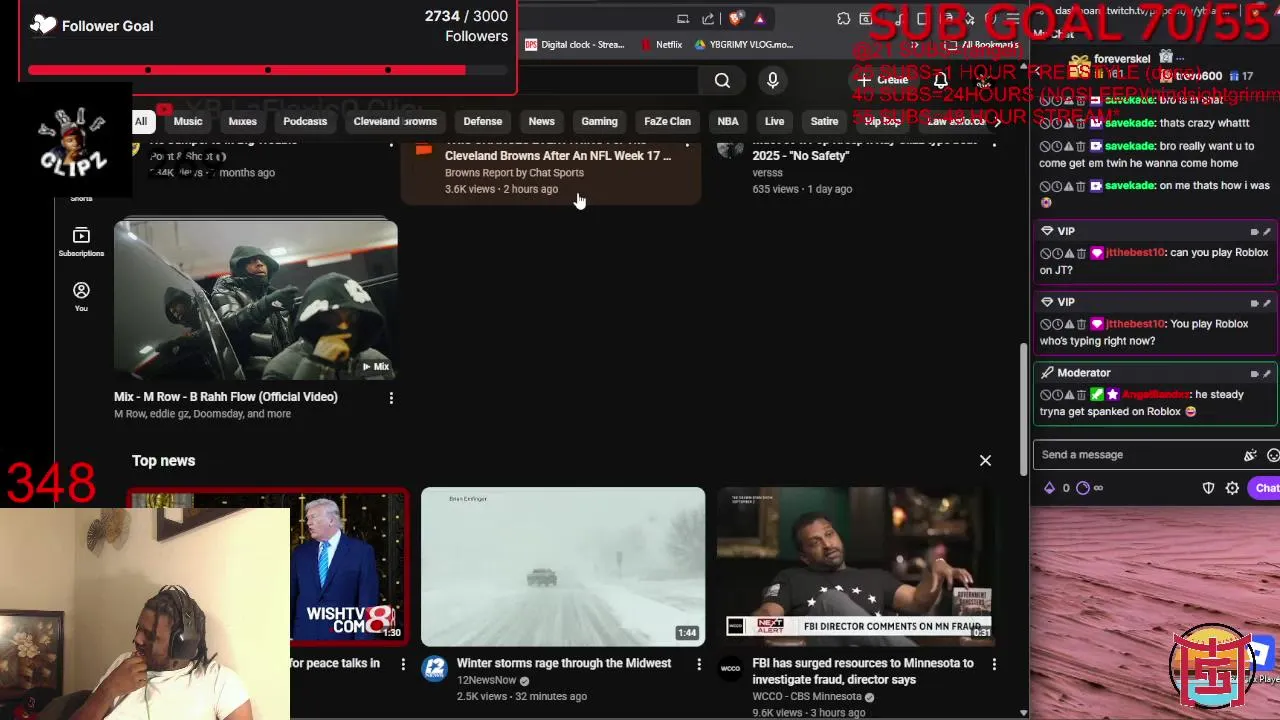Image resolution: width=1280 pixels, height=720 pixels.
Task: Open more options for FBI Minnesota video
Action: (994, 664)
